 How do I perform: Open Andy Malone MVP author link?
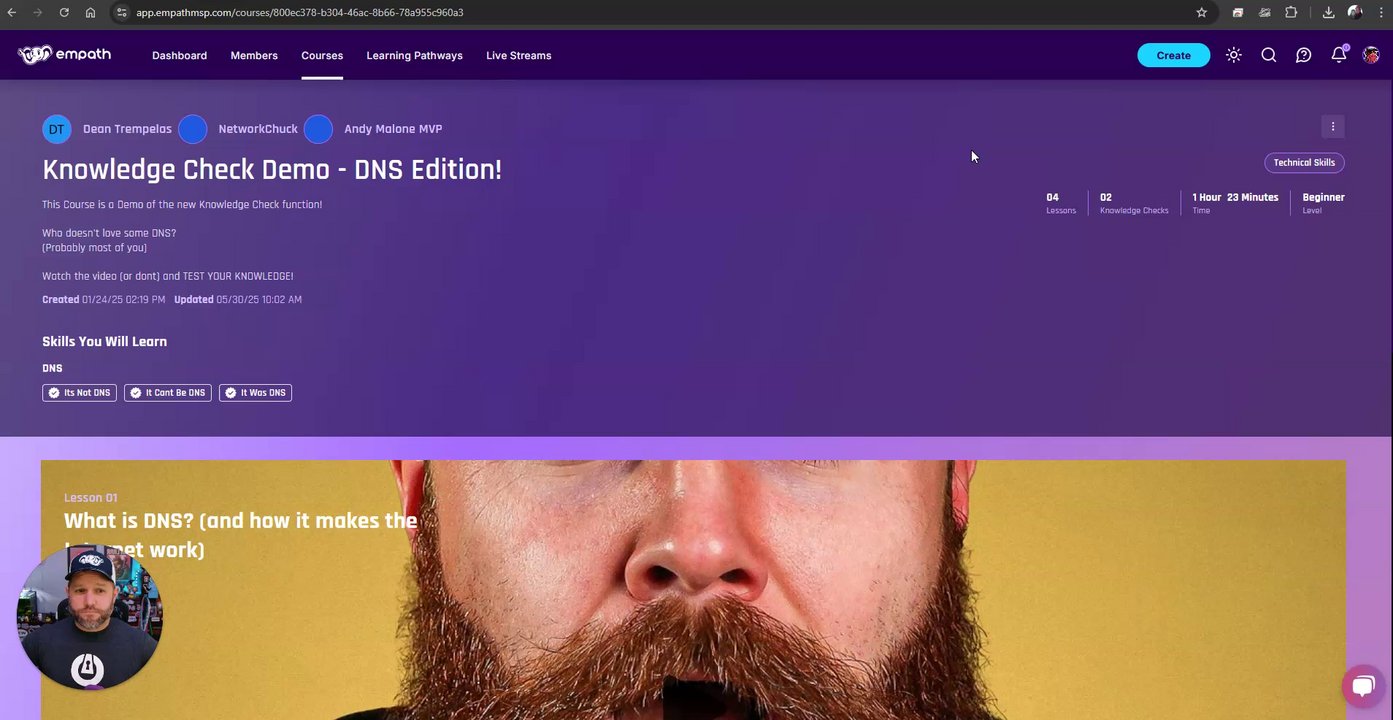(x=393, y=129)
